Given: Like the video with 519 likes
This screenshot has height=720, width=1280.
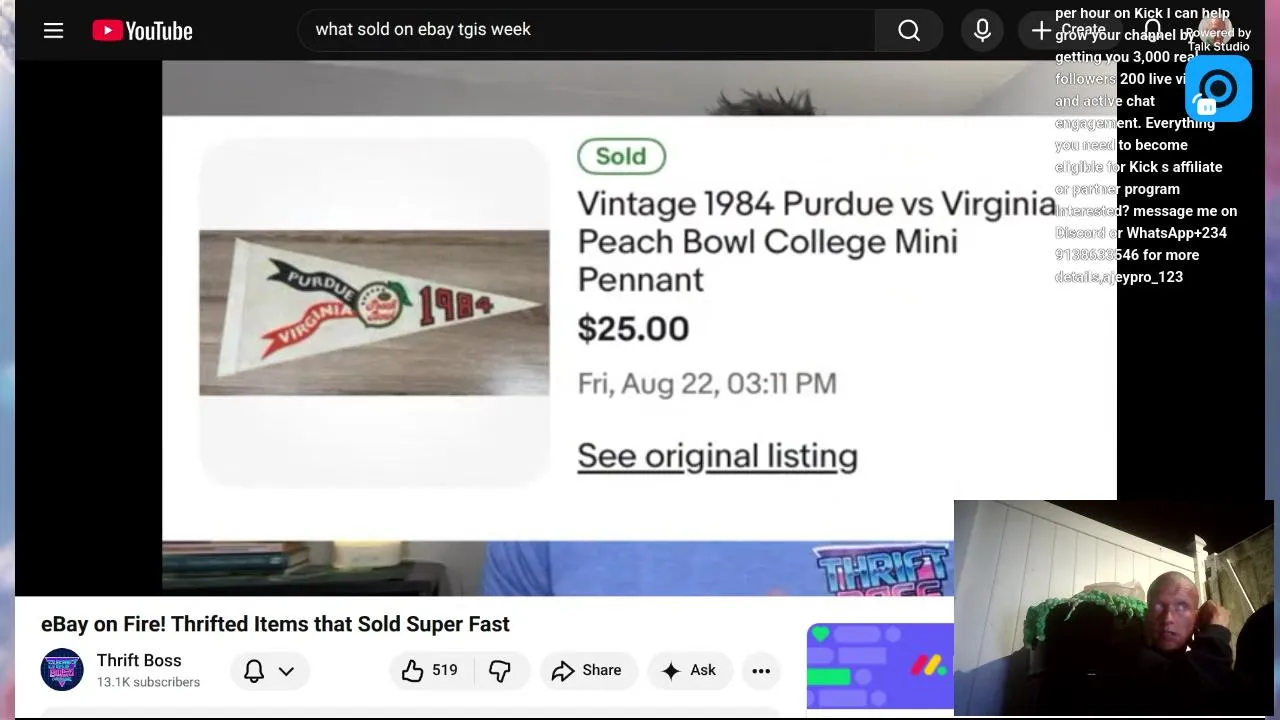Looking at the screenshot, I should pyautogui.click(x=430, y=671).
